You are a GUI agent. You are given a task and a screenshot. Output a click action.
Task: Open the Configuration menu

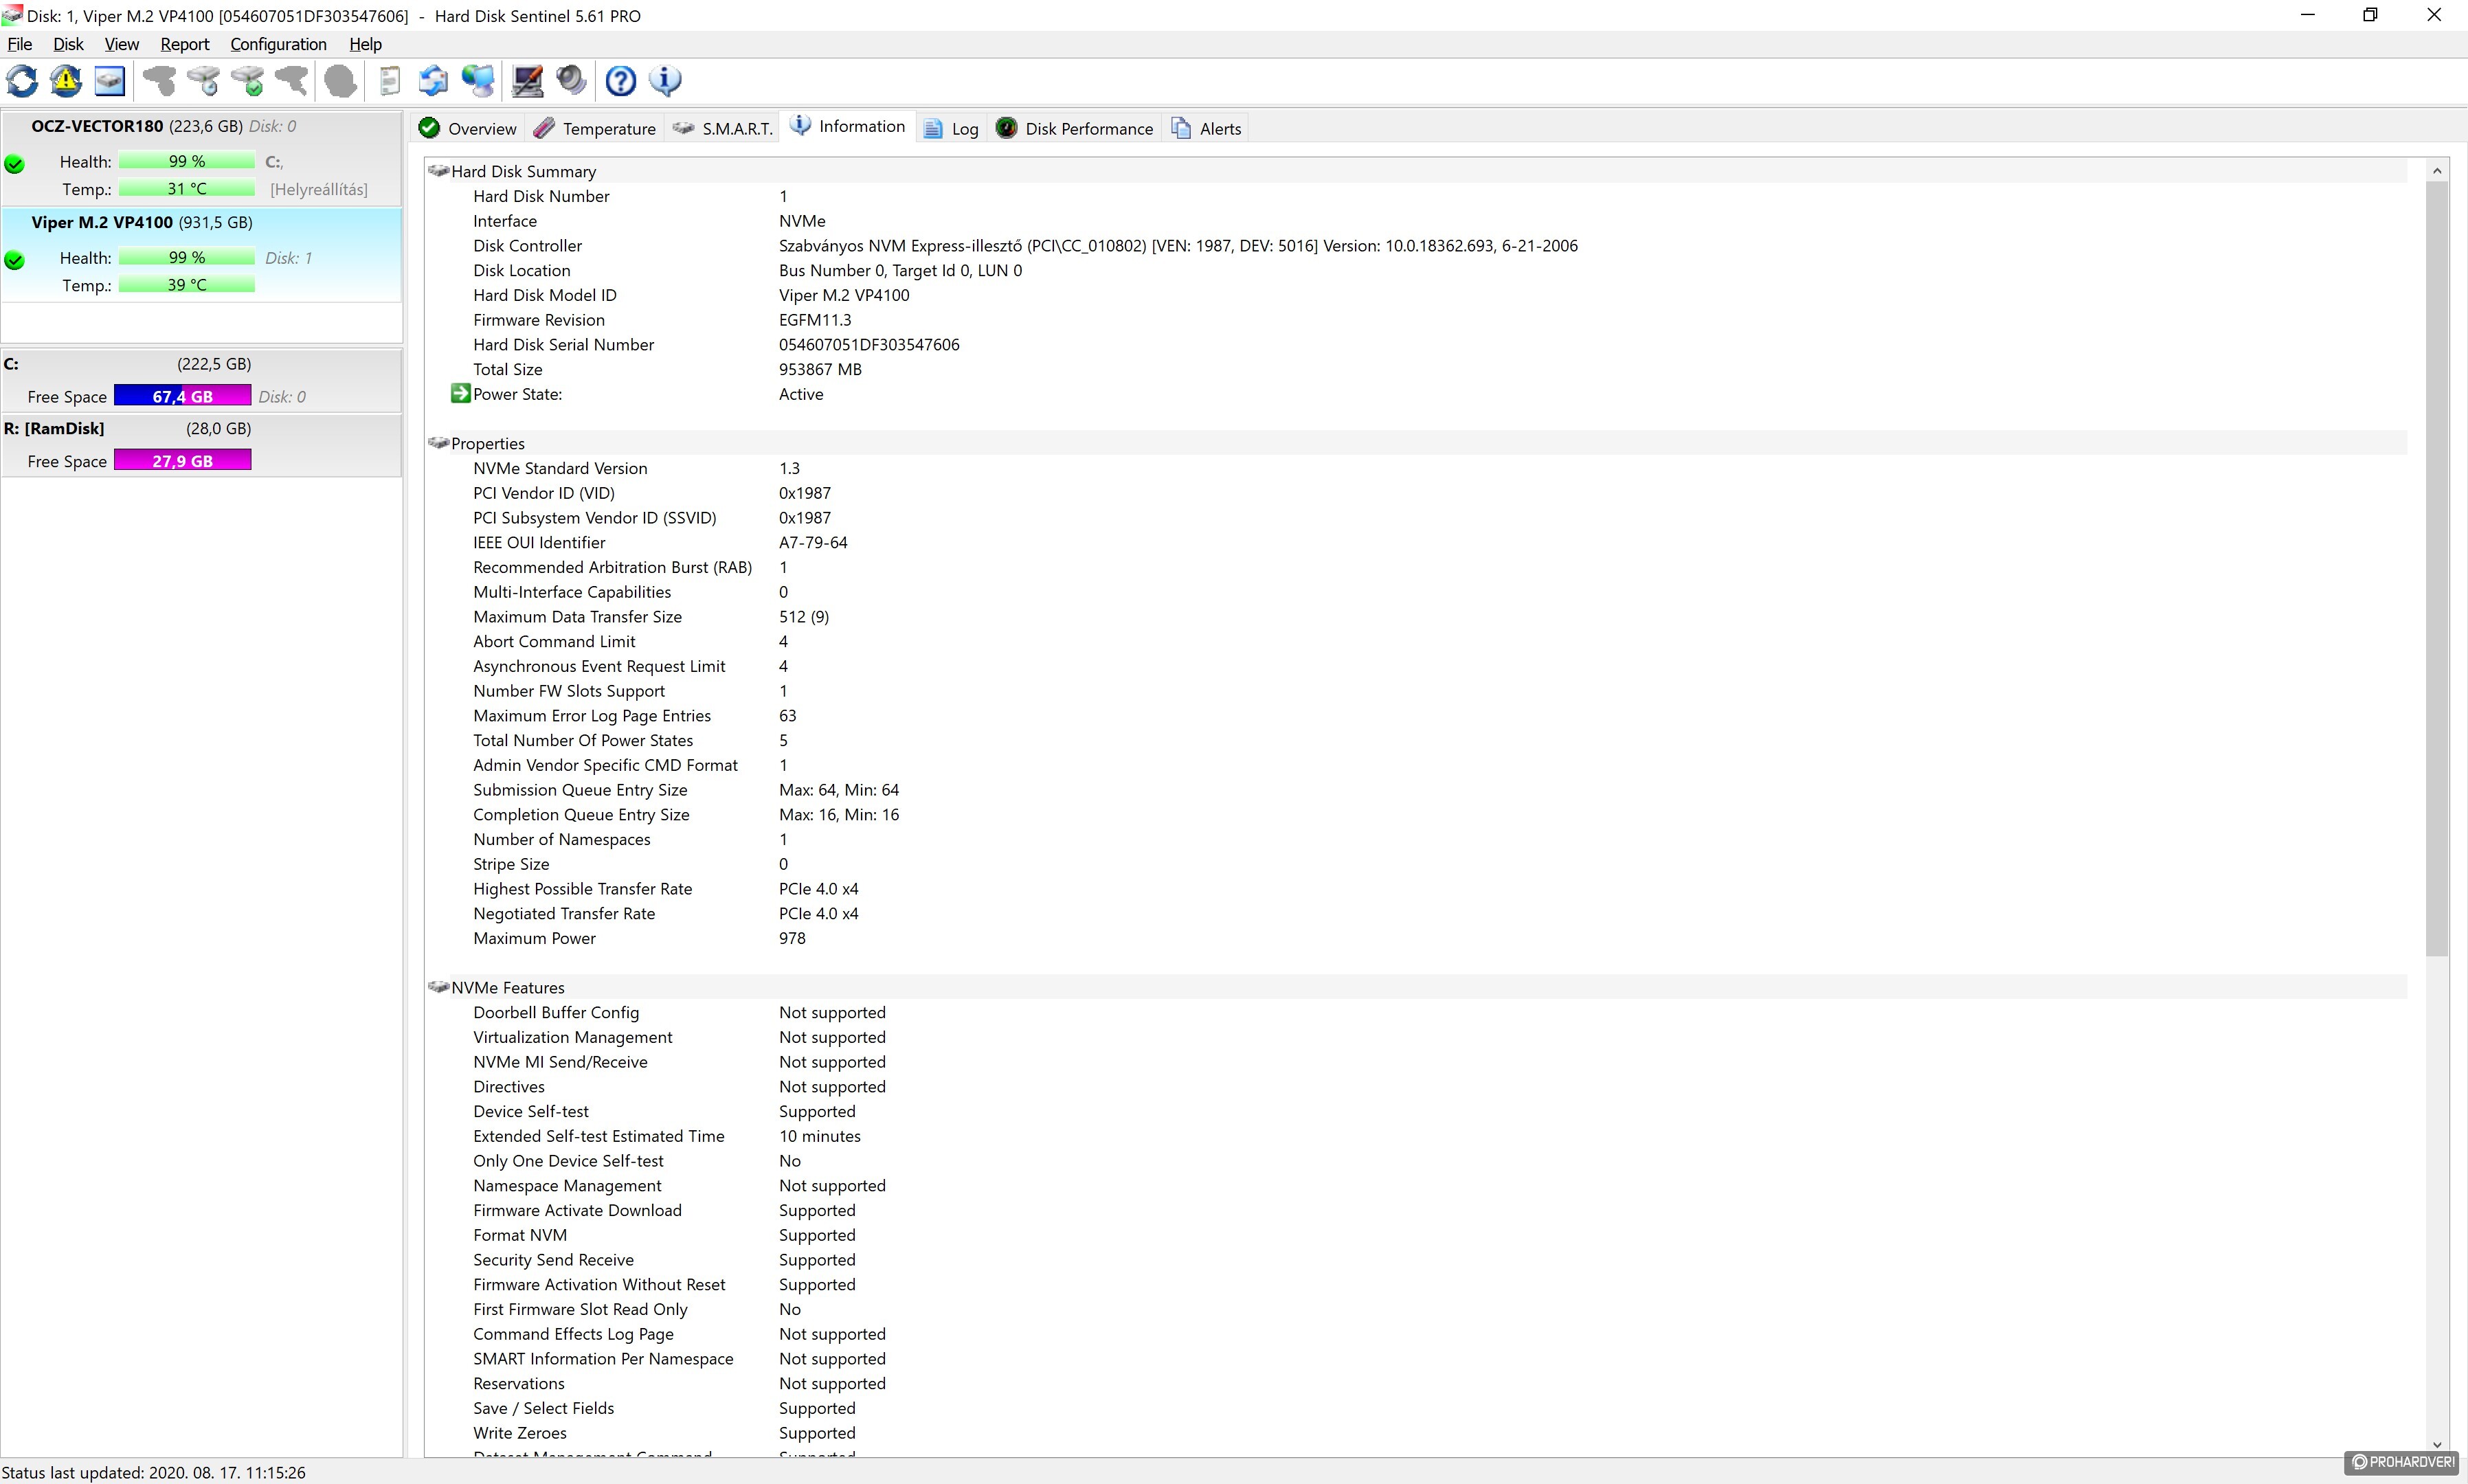coord(278,44)
